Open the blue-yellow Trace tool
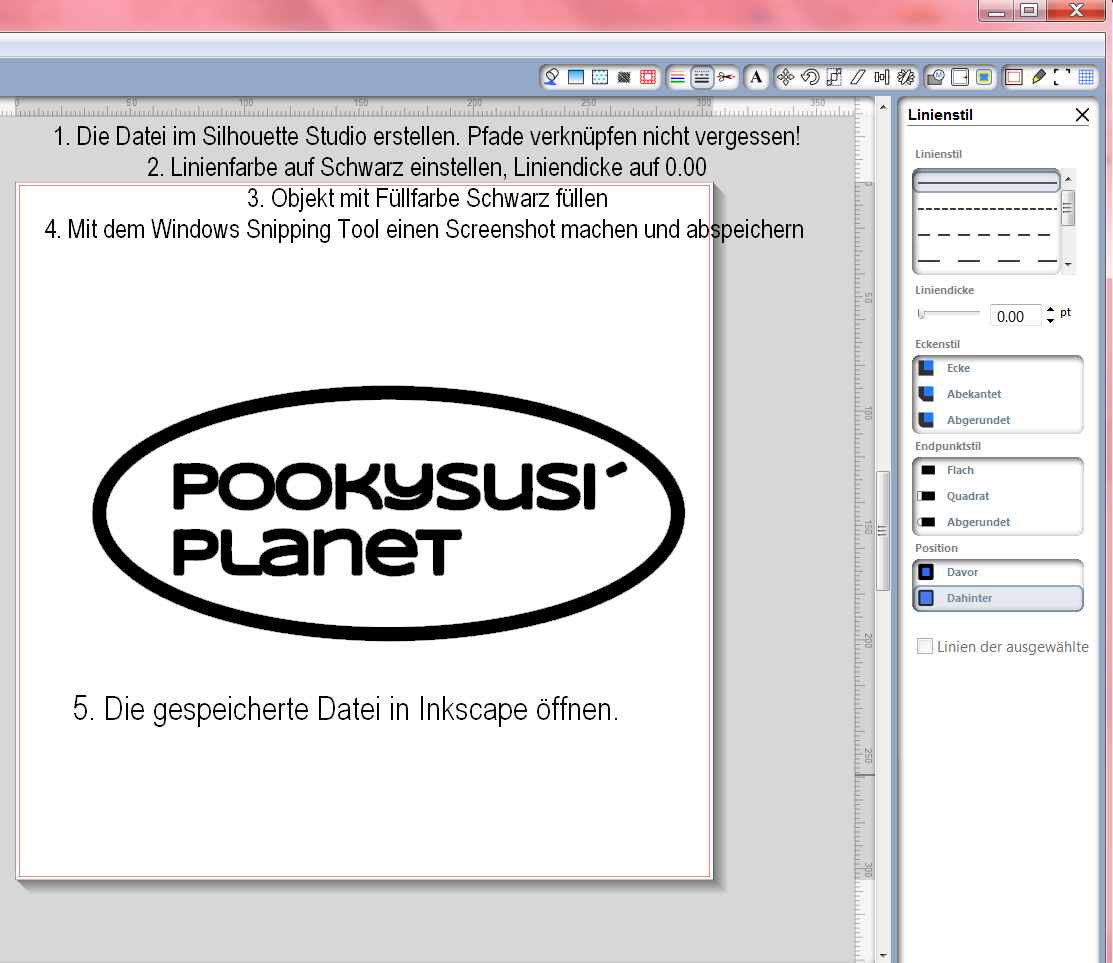Screen dimensions: 1113x963 (984, 77)
